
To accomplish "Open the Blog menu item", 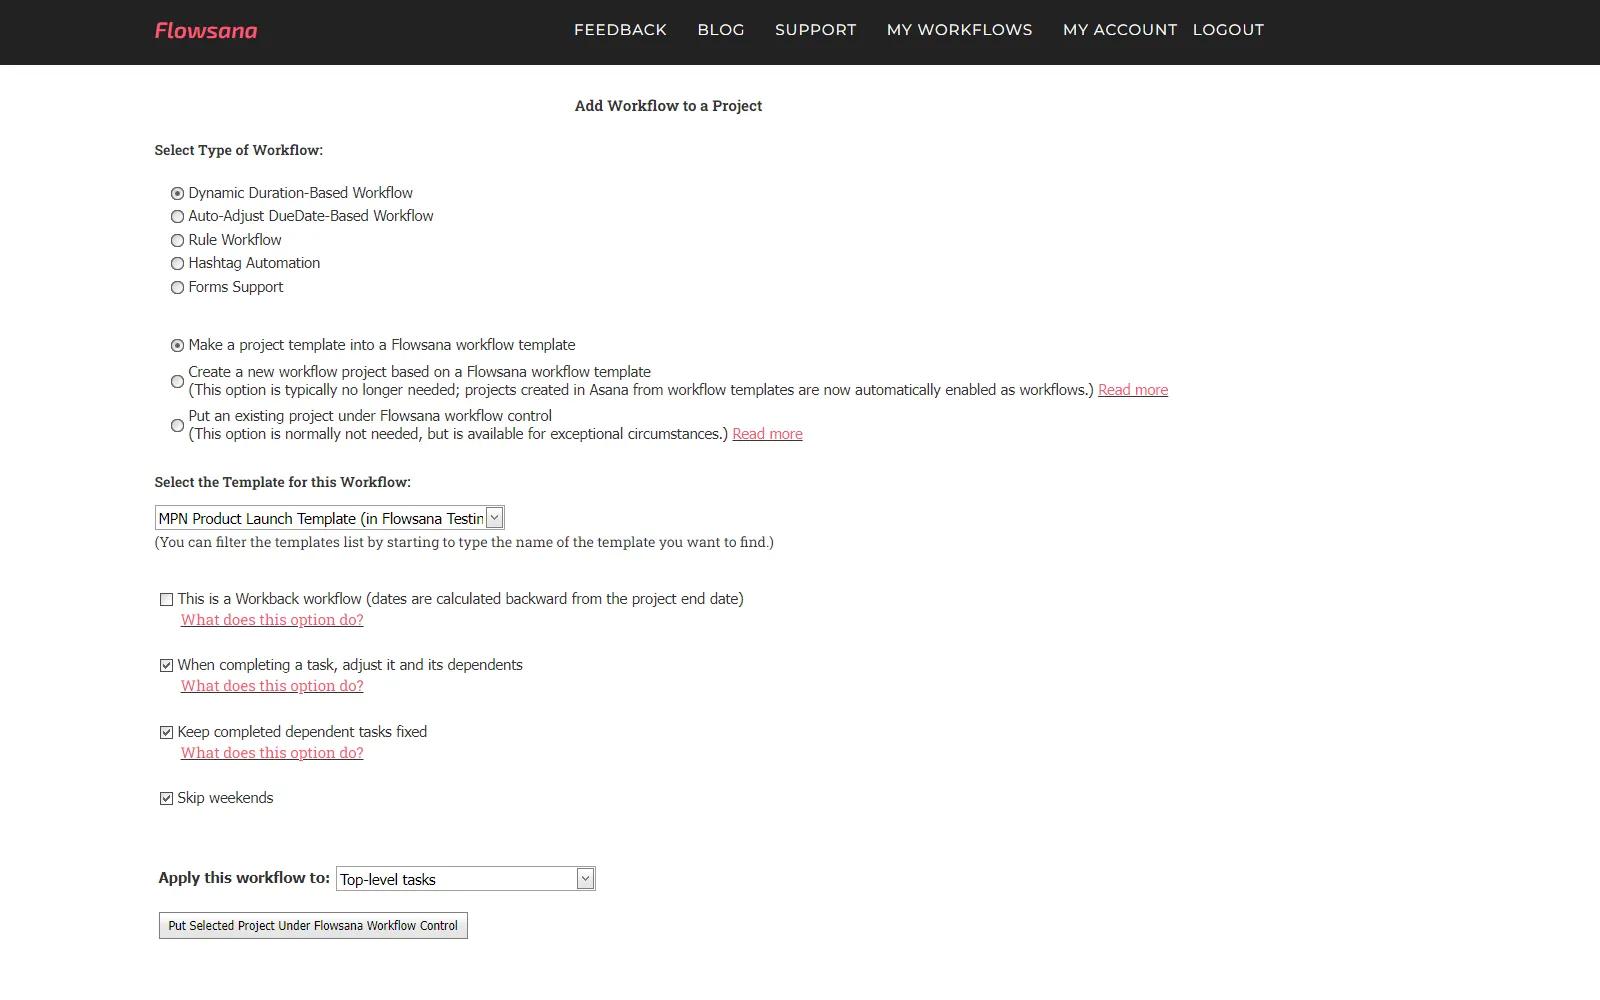I will pyautogui.click(x=720, y=30).
